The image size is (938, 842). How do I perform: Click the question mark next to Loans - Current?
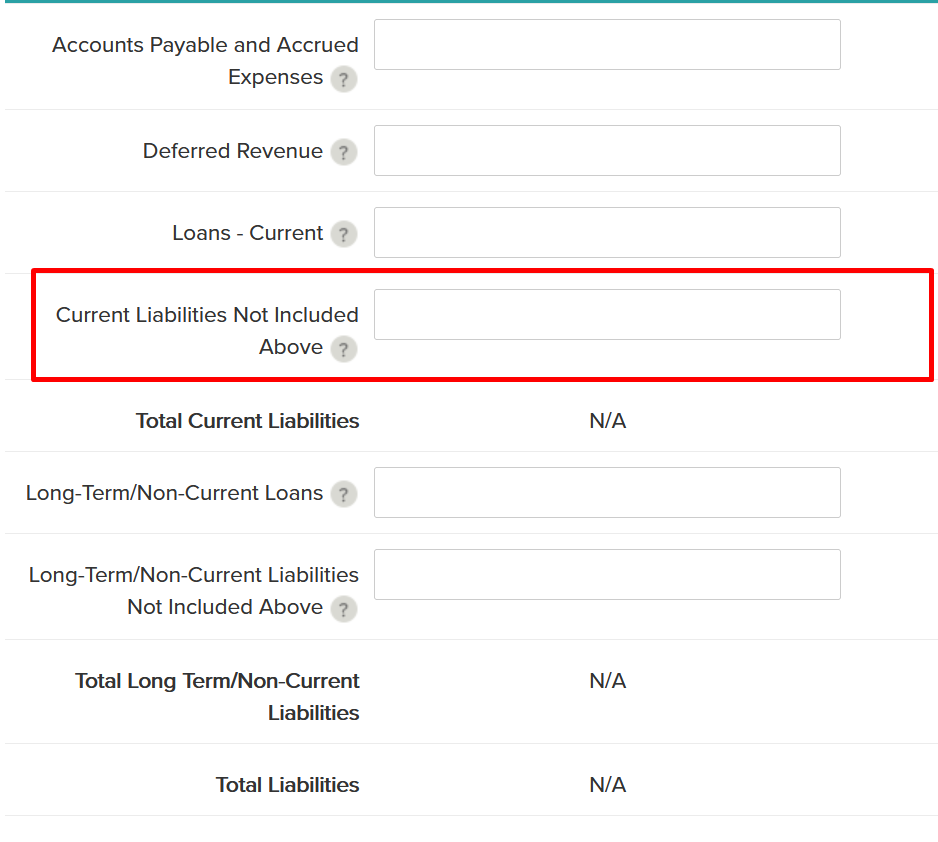[343, 234]
